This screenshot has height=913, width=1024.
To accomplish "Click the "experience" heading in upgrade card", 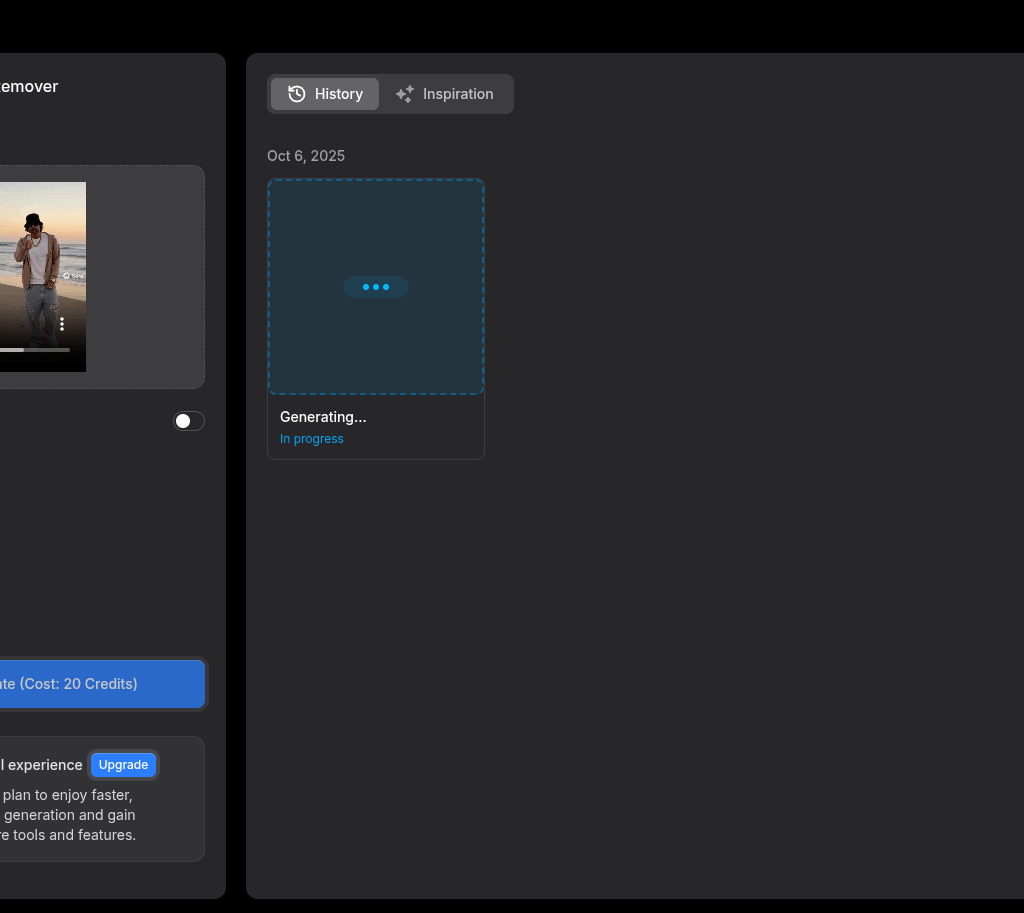I will pyautogui.click(x=43, y=765).
